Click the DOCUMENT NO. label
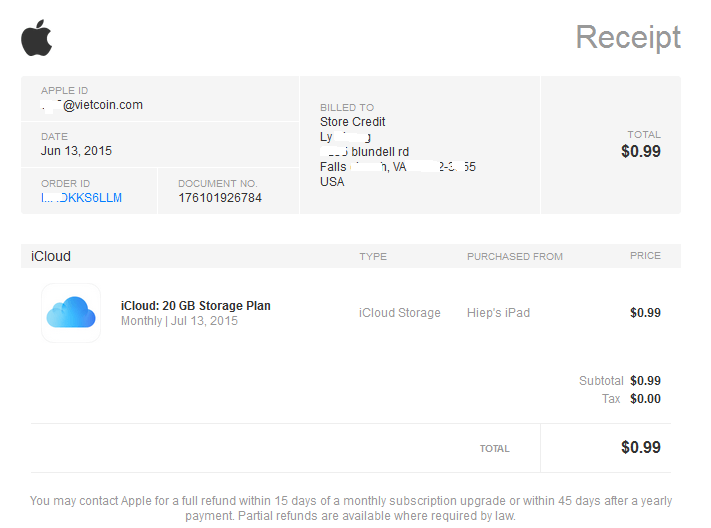This screenshot has width=711, height=528. point(218,183)
